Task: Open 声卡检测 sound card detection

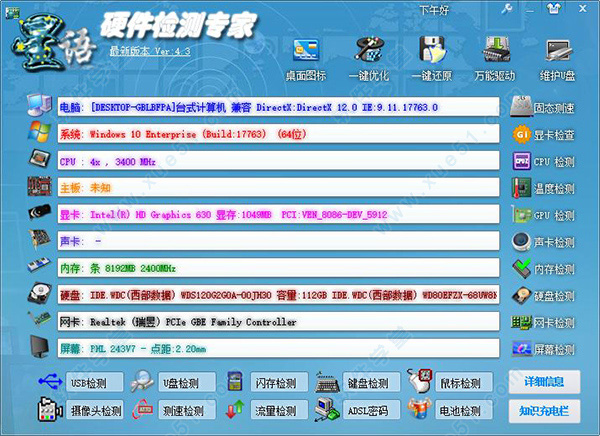Action: pos(543,242)
